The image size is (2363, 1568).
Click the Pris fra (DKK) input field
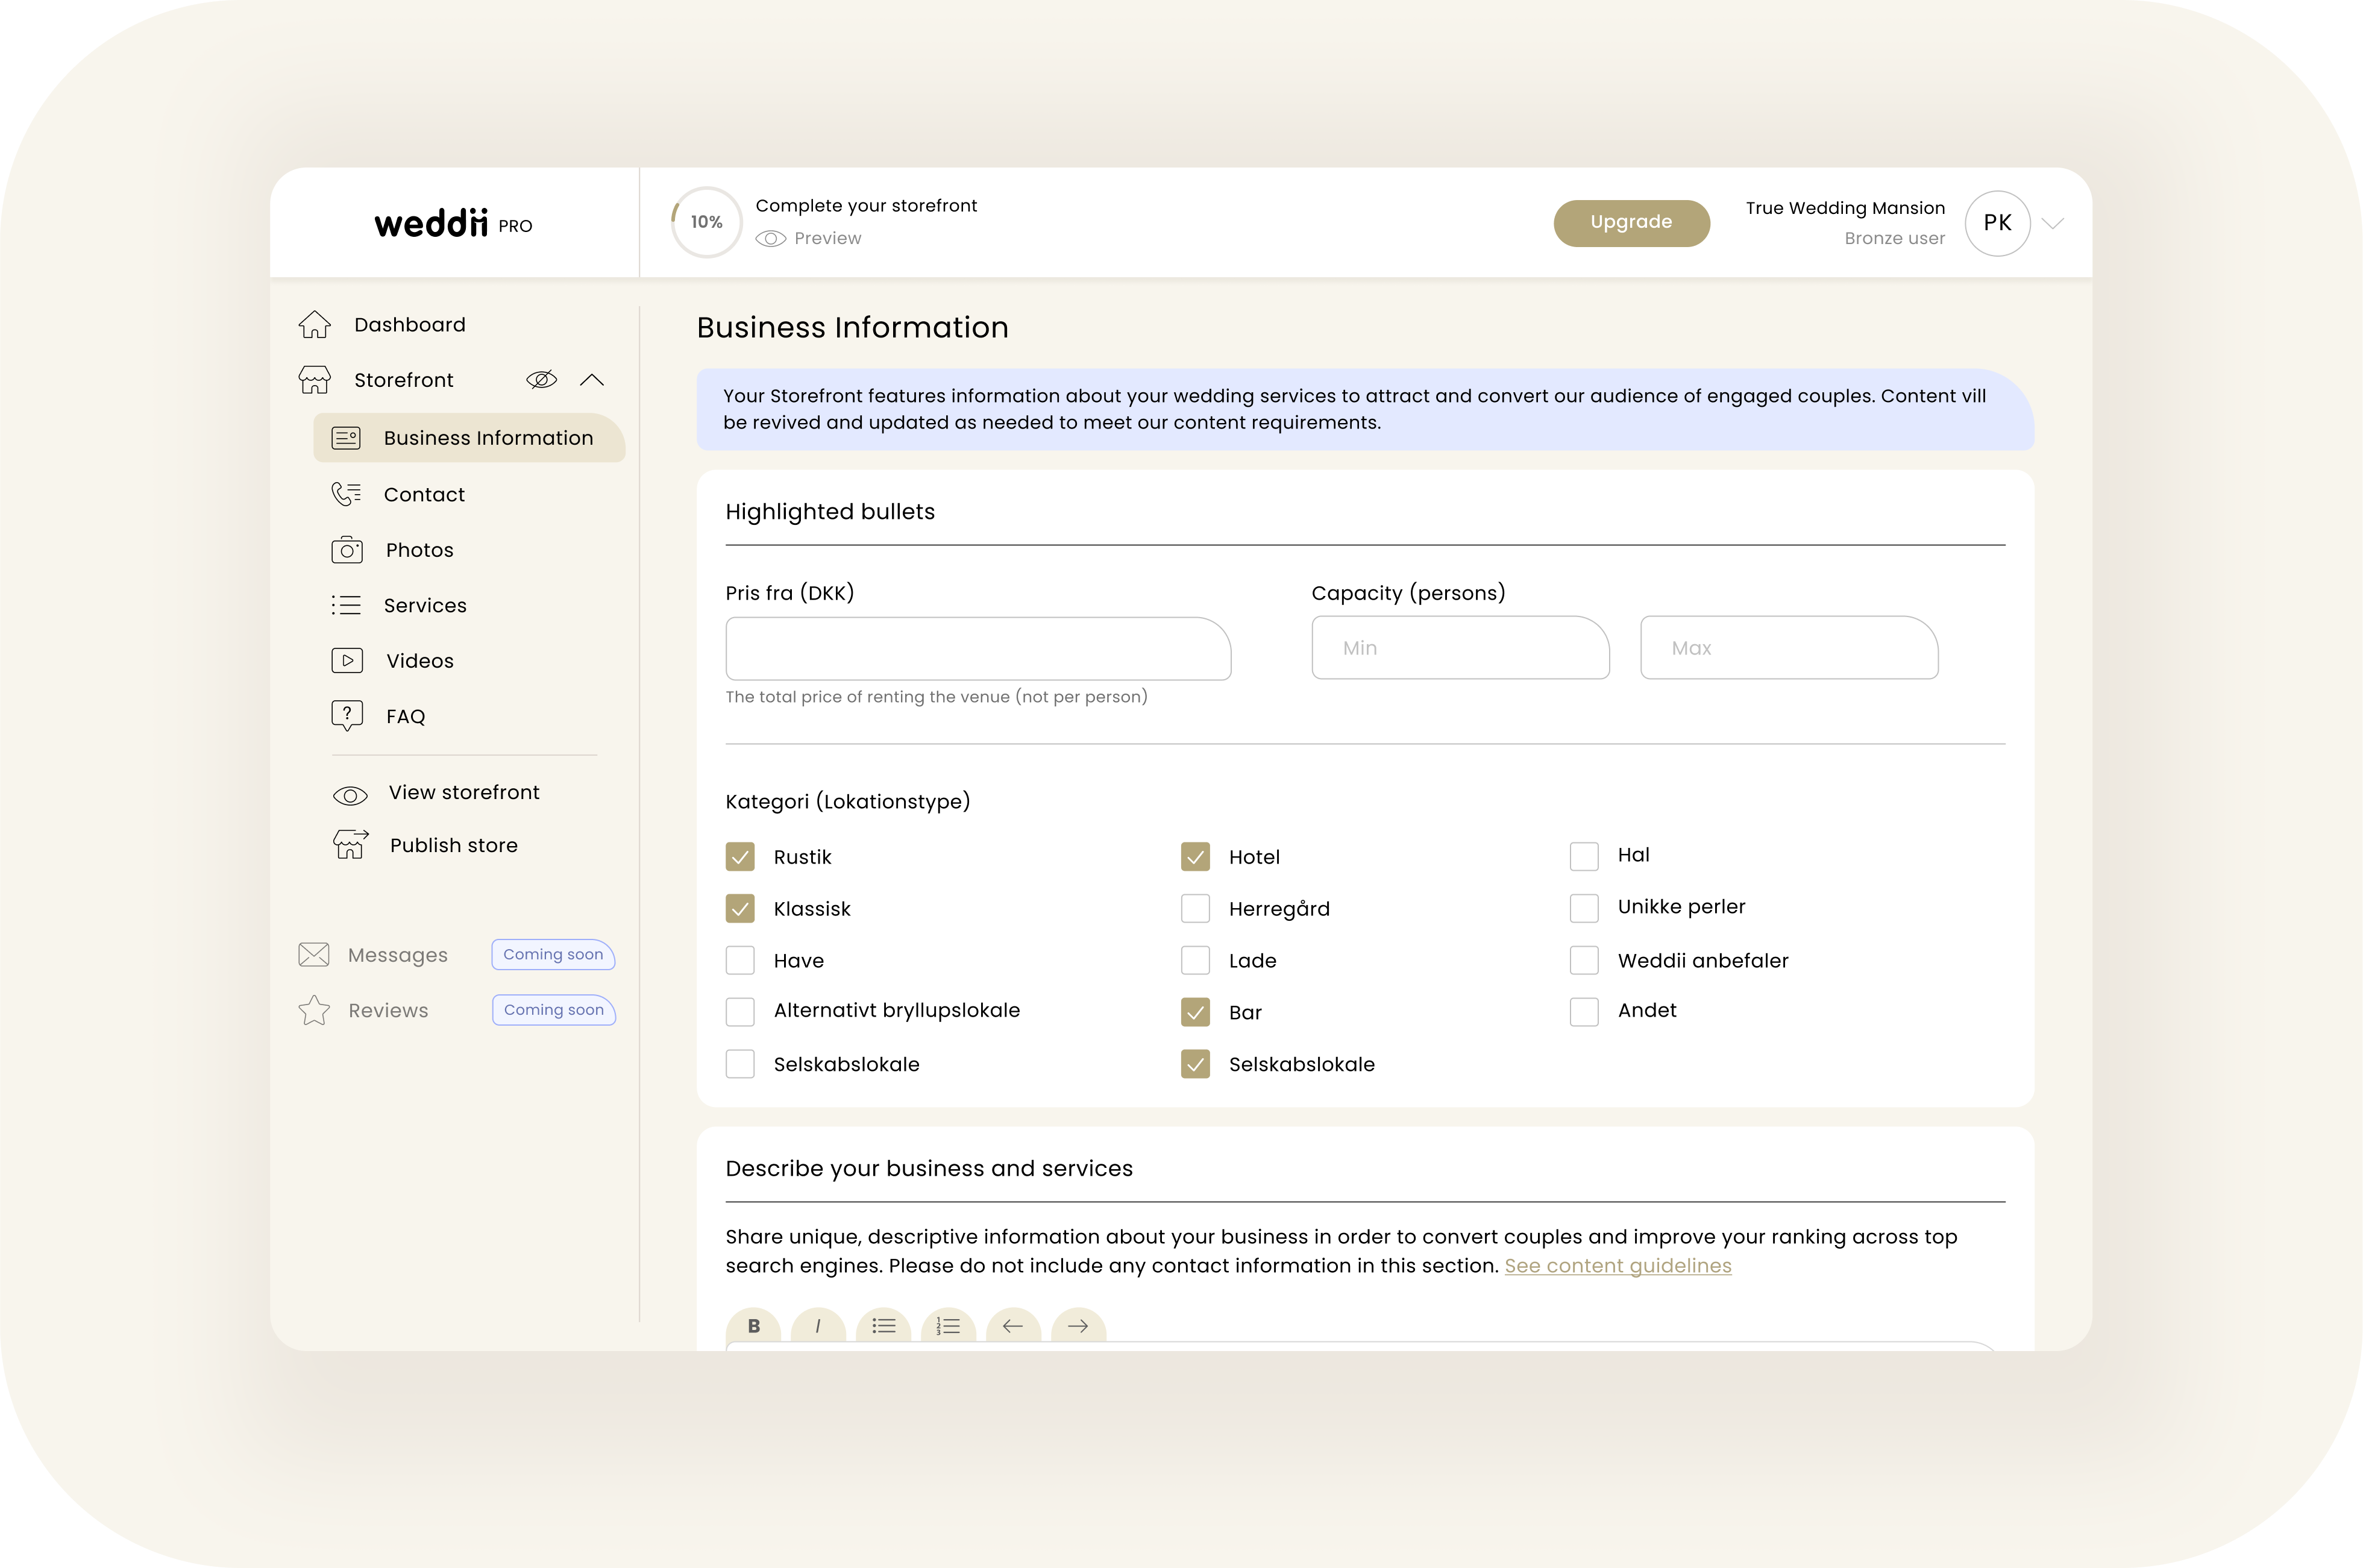977,649
